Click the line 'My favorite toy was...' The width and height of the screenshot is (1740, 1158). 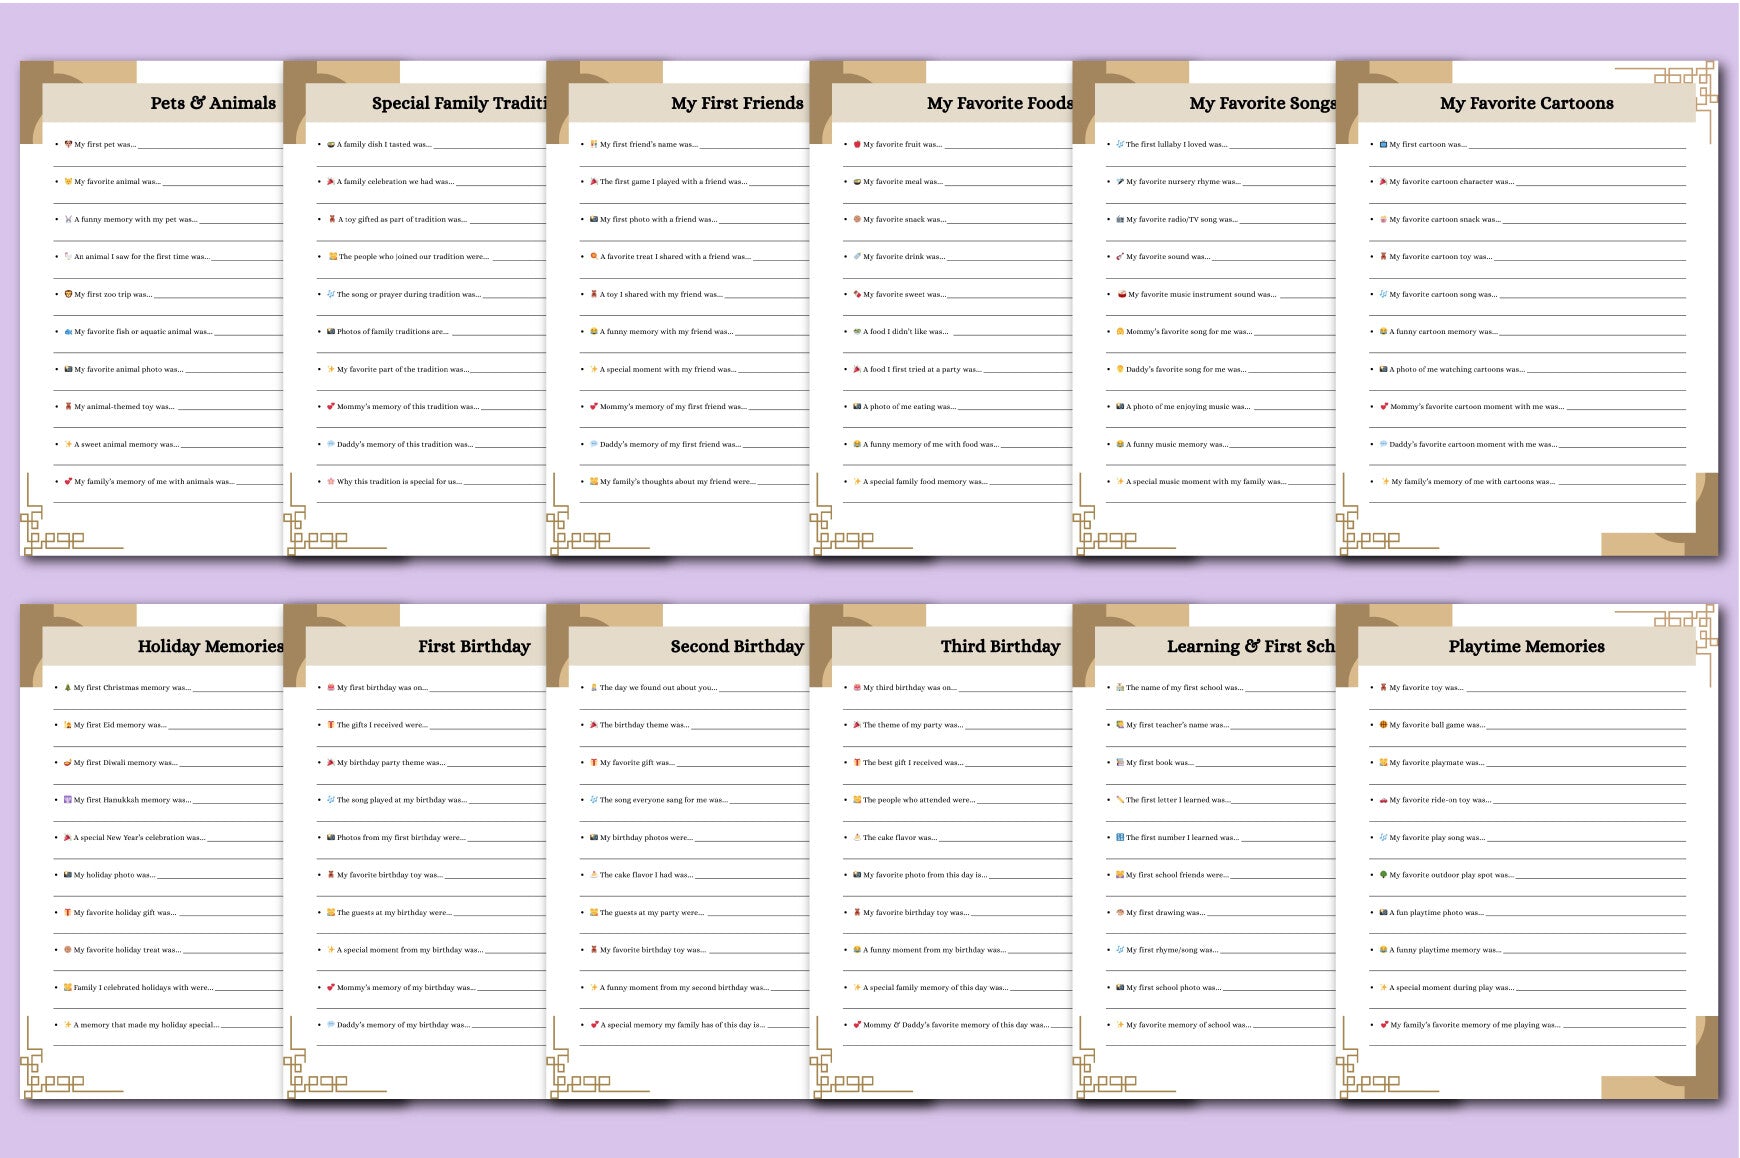(1426, 688)
